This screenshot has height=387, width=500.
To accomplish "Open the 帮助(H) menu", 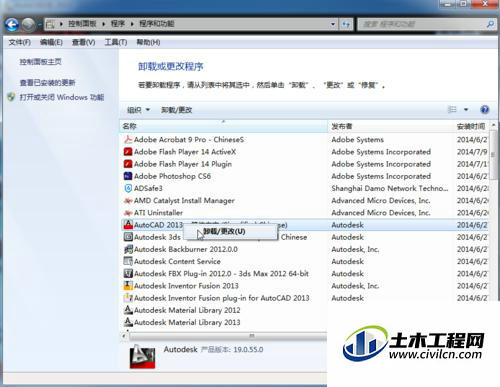I will coord(148,42).
